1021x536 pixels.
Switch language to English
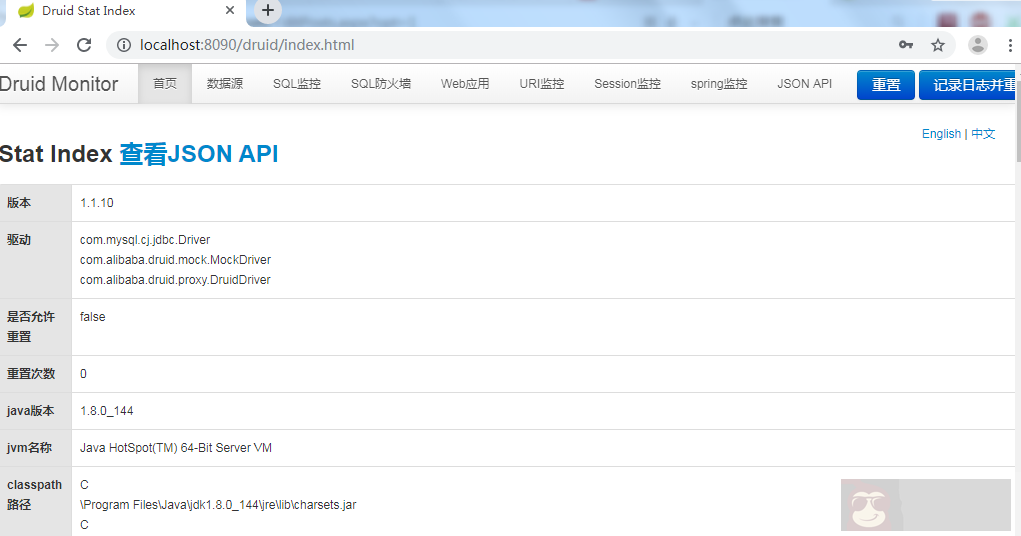(941, 134)
